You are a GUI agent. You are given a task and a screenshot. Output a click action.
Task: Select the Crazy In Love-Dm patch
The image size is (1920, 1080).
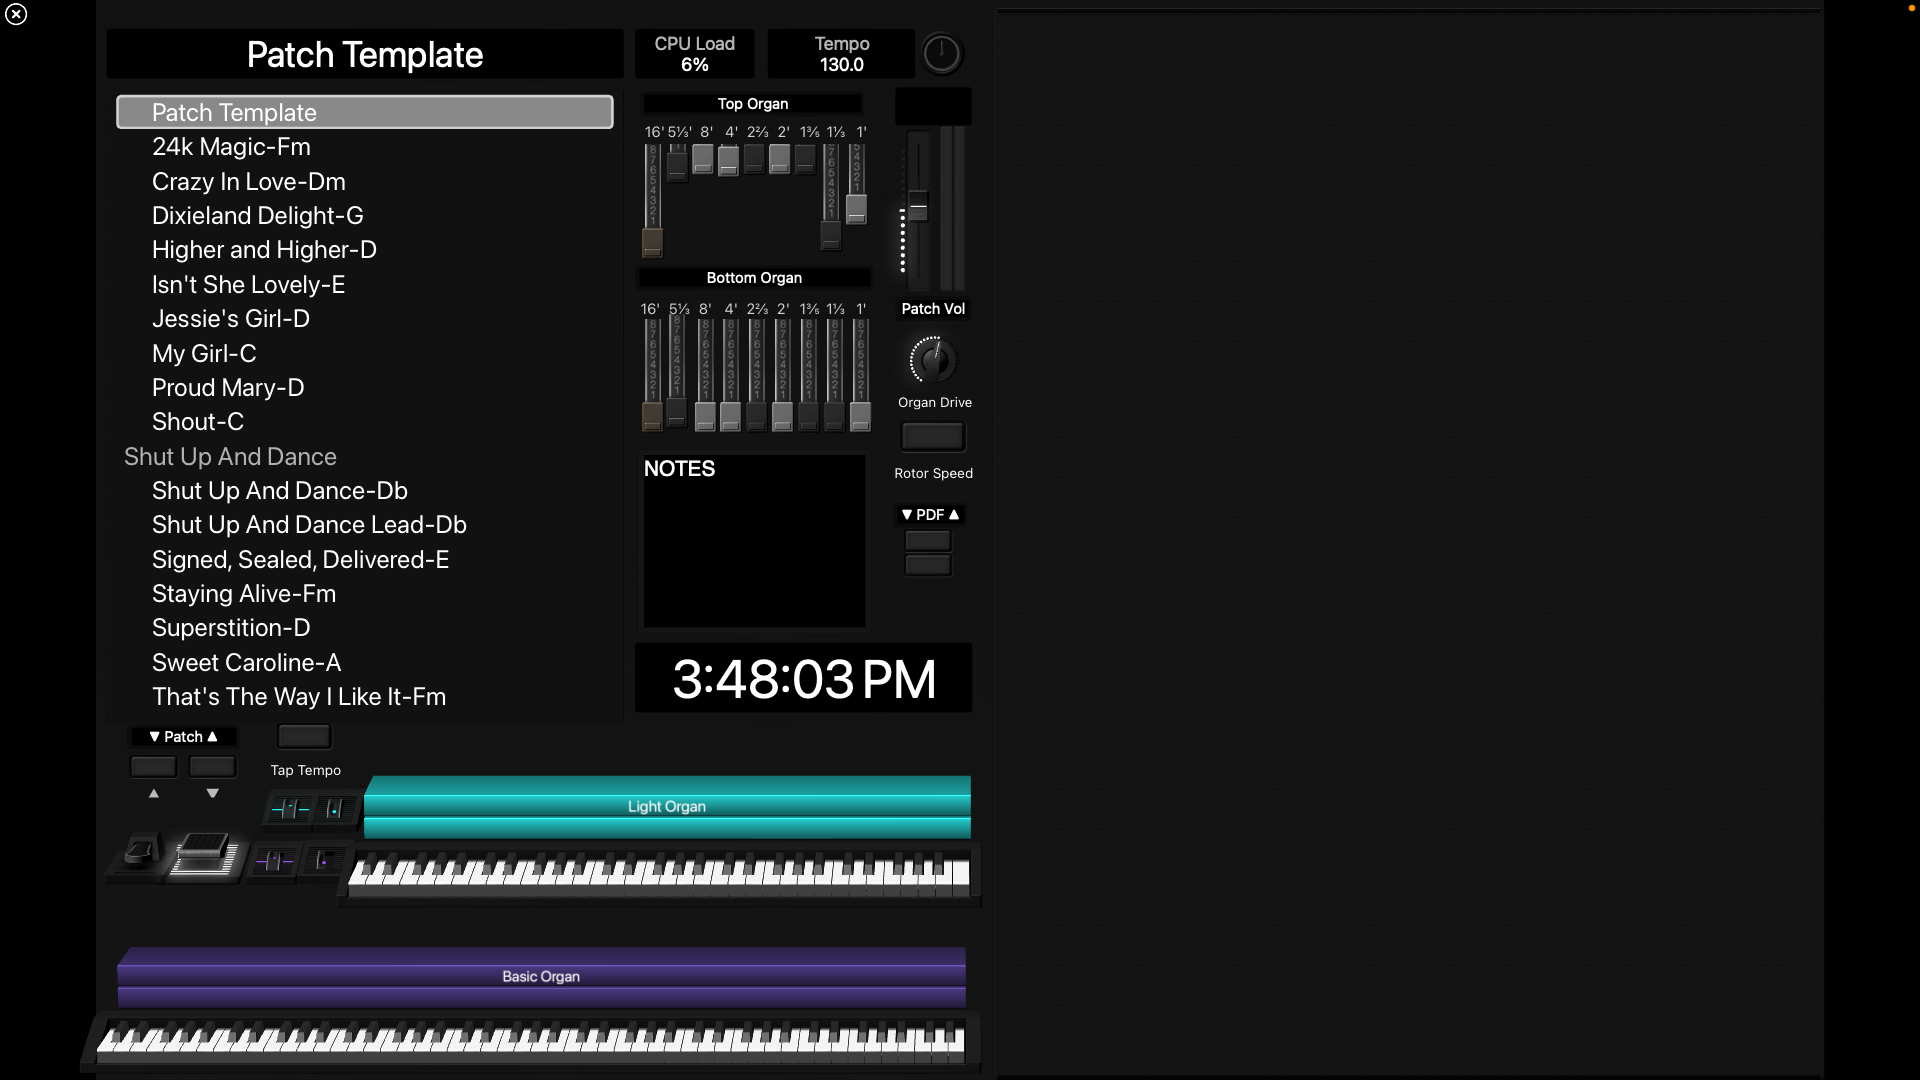(248, 182)
